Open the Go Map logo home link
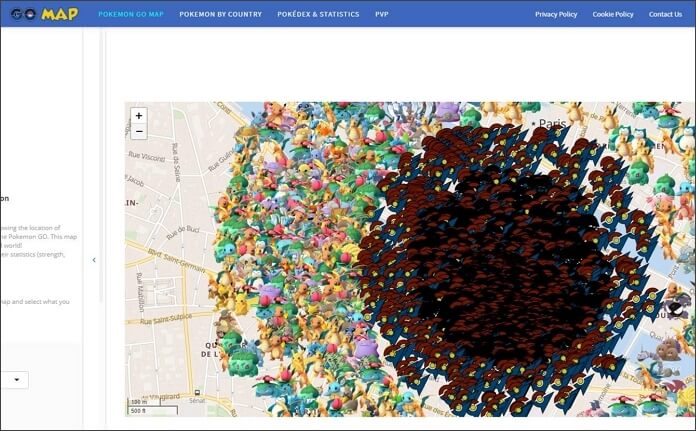Image resolution: width=696 pixels, height=431 pixels. point(45,14)
